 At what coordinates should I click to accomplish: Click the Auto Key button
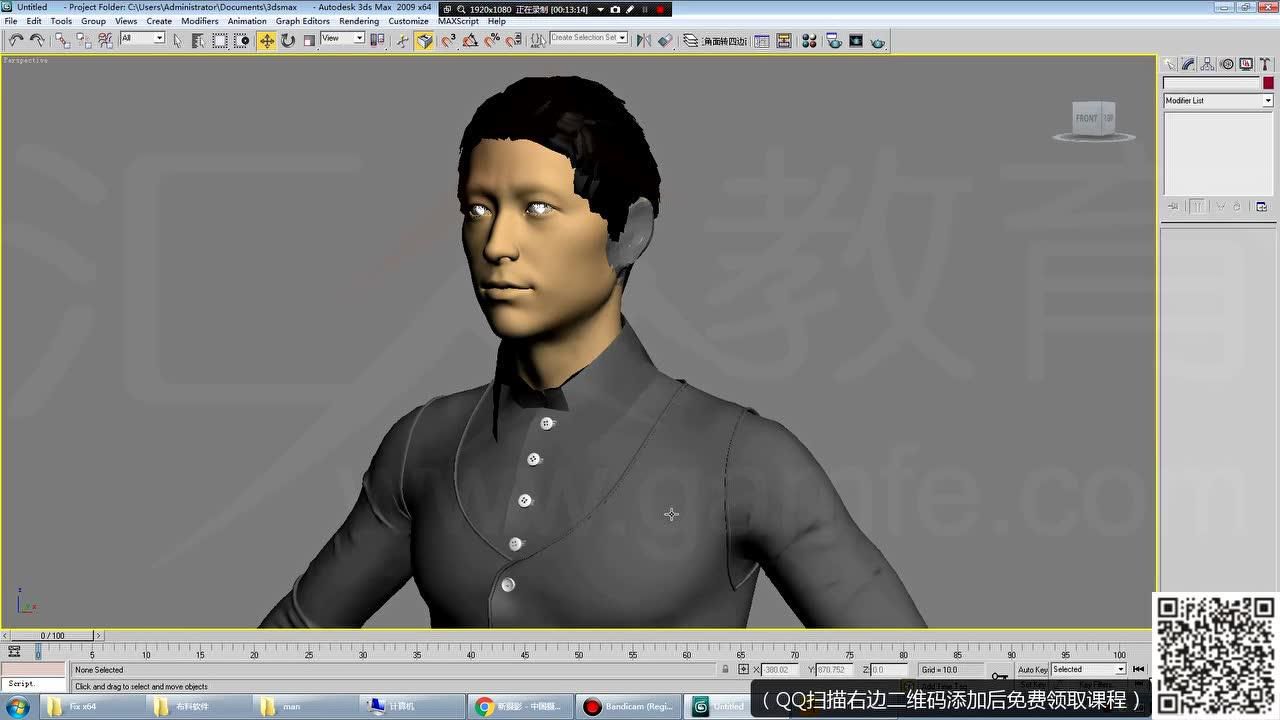(1033, 669)
